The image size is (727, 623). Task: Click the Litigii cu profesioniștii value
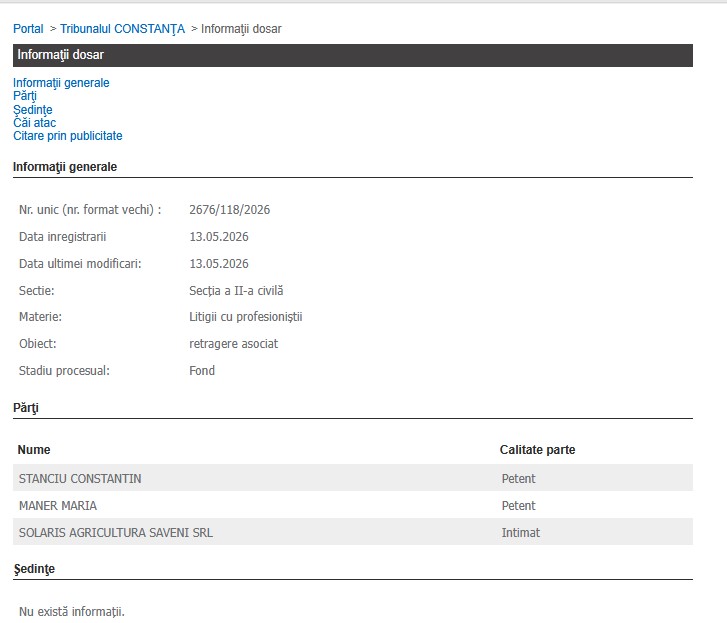(x=246, y=317)
